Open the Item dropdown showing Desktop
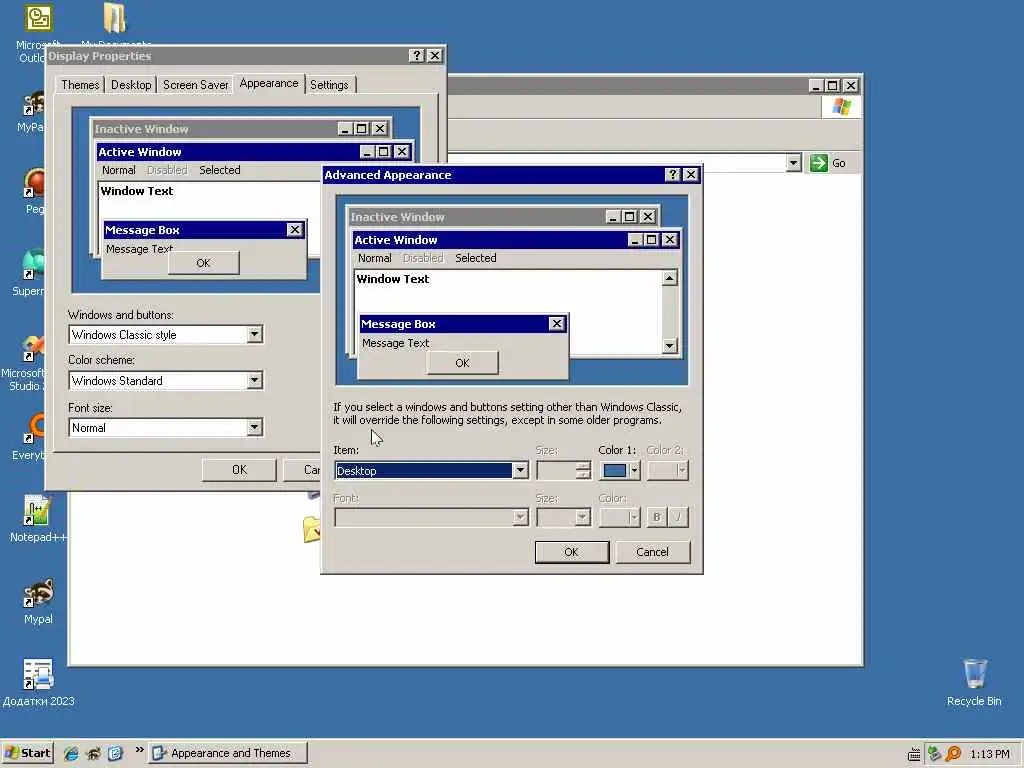This screenshot has width=1024, height=768. (x=520, y=470)
